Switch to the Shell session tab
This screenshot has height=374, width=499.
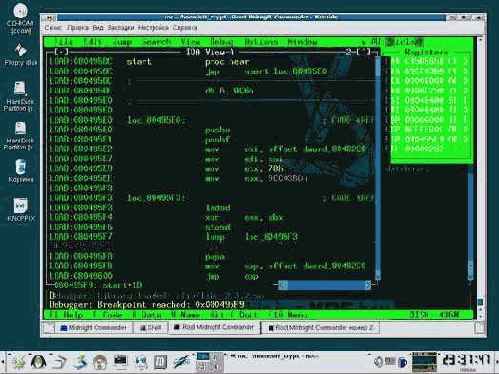[x=150, y=328]
